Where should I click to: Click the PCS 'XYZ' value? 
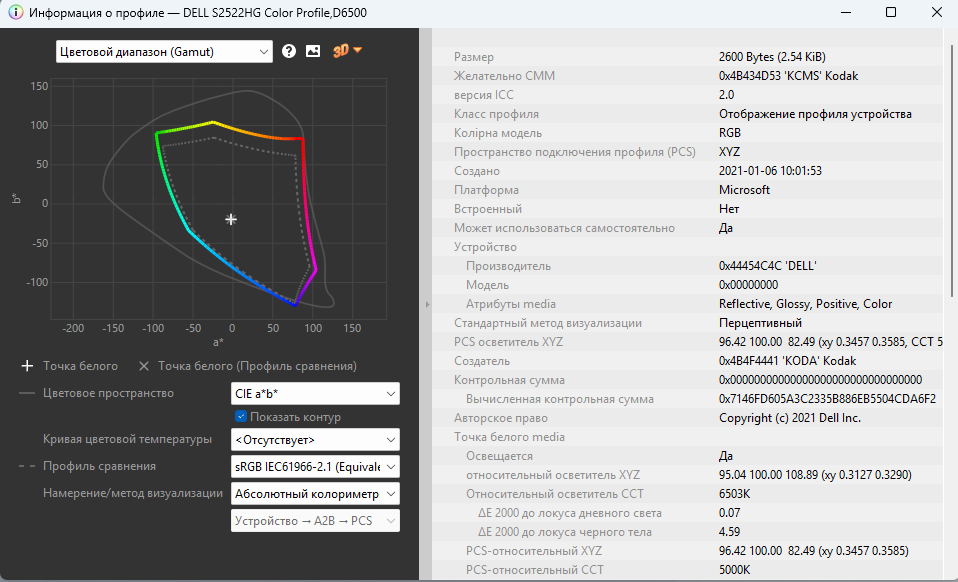(729, 151)
